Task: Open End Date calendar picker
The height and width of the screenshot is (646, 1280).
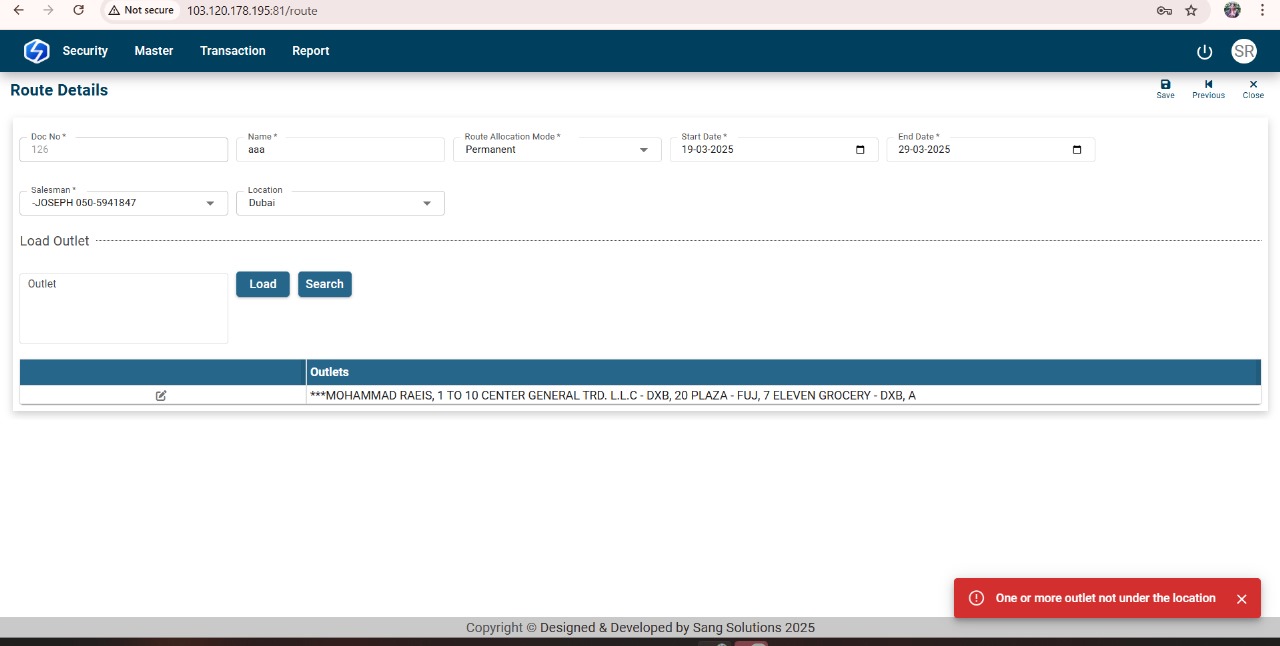Action: (x=1077, y=150)
